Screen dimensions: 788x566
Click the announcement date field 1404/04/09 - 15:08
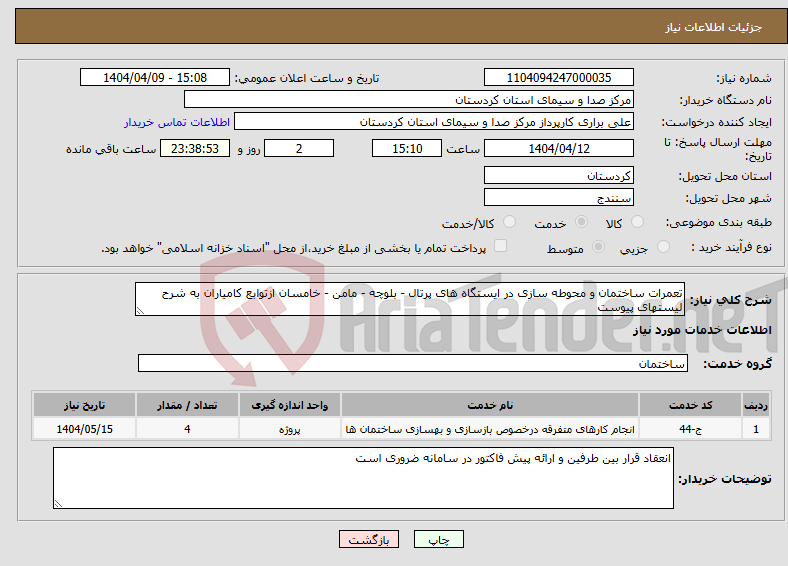pos(155,77)
